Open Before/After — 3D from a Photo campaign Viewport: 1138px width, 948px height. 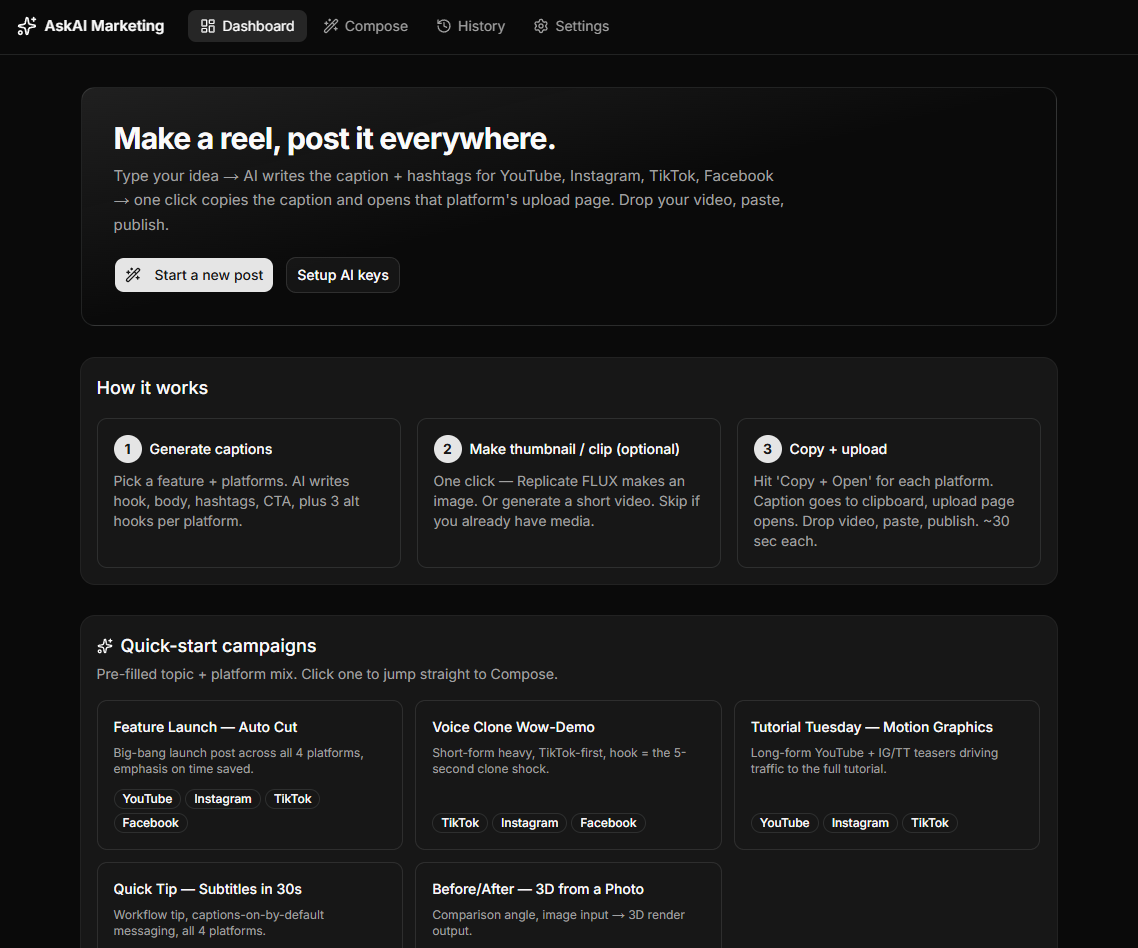(x=568, y=905)
